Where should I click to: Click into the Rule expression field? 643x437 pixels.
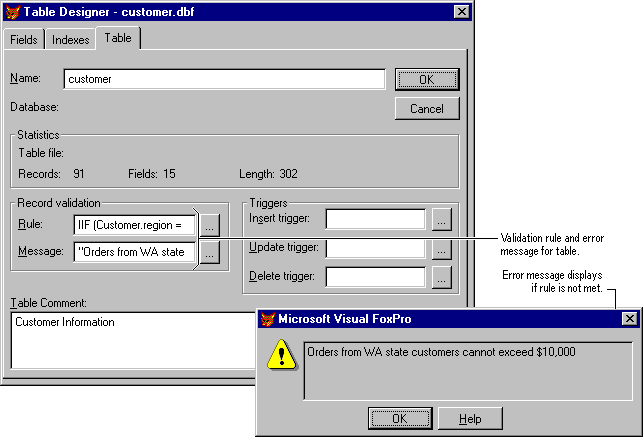[134, 225]
